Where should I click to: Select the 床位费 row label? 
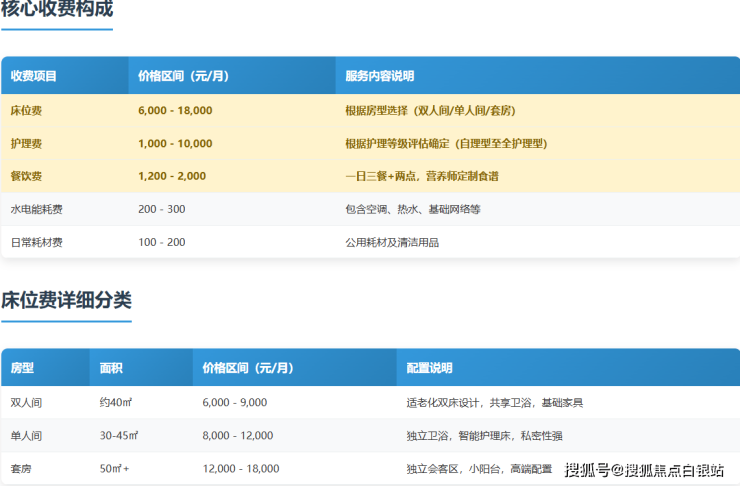click(x=26, y=111)
